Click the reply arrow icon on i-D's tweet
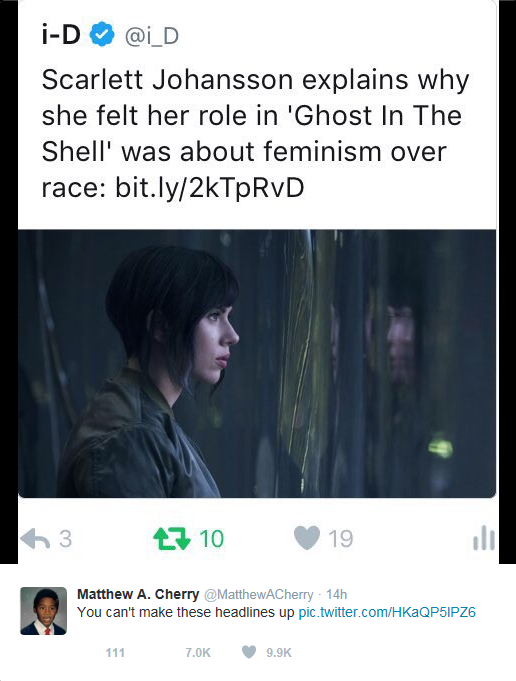This screenshot has height=681, width=516. (35, 539)
